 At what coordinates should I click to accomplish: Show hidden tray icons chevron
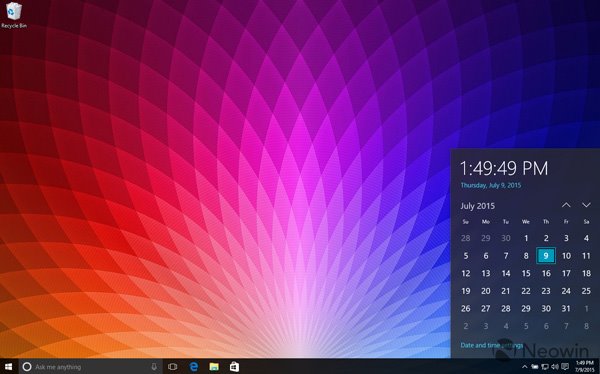(x=525, y=367)
